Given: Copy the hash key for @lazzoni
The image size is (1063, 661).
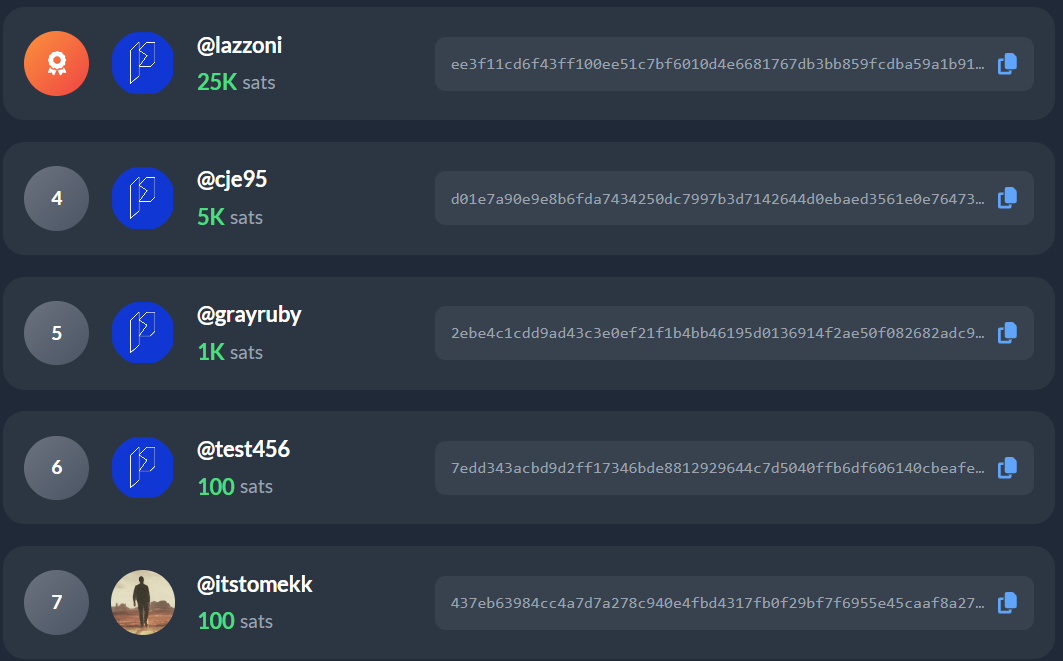Looking at the screenshot, I should (1007, 64).
